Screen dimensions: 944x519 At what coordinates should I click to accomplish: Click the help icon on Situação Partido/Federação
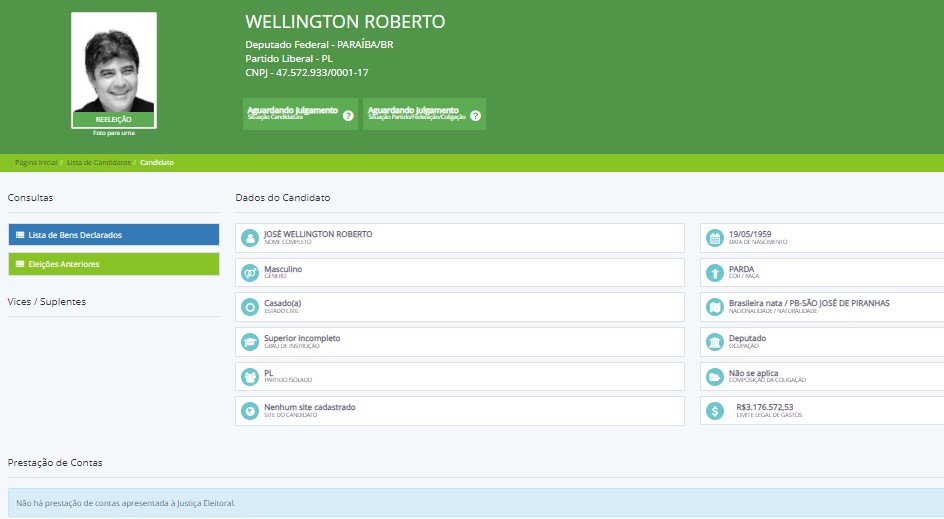[475, 116]
